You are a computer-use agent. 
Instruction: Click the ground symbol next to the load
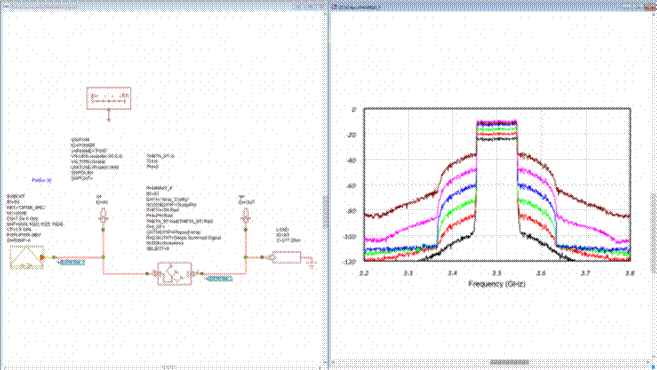click(312, 263)
